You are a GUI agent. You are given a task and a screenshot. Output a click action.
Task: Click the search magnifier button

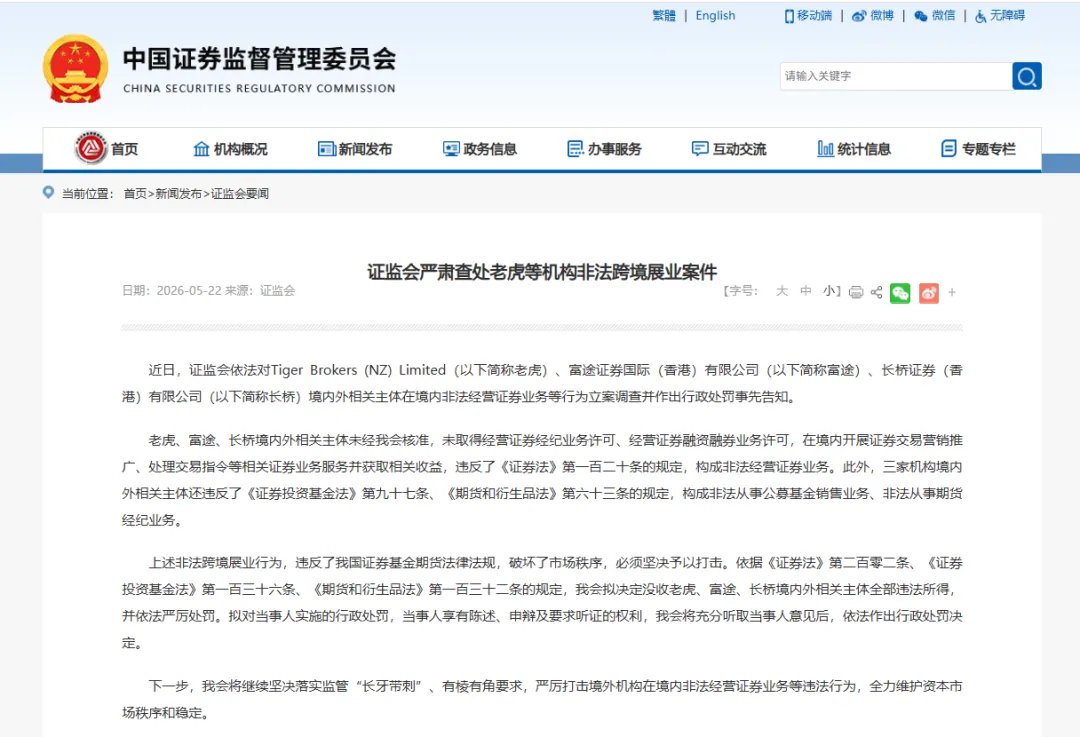click(1026, 76)
